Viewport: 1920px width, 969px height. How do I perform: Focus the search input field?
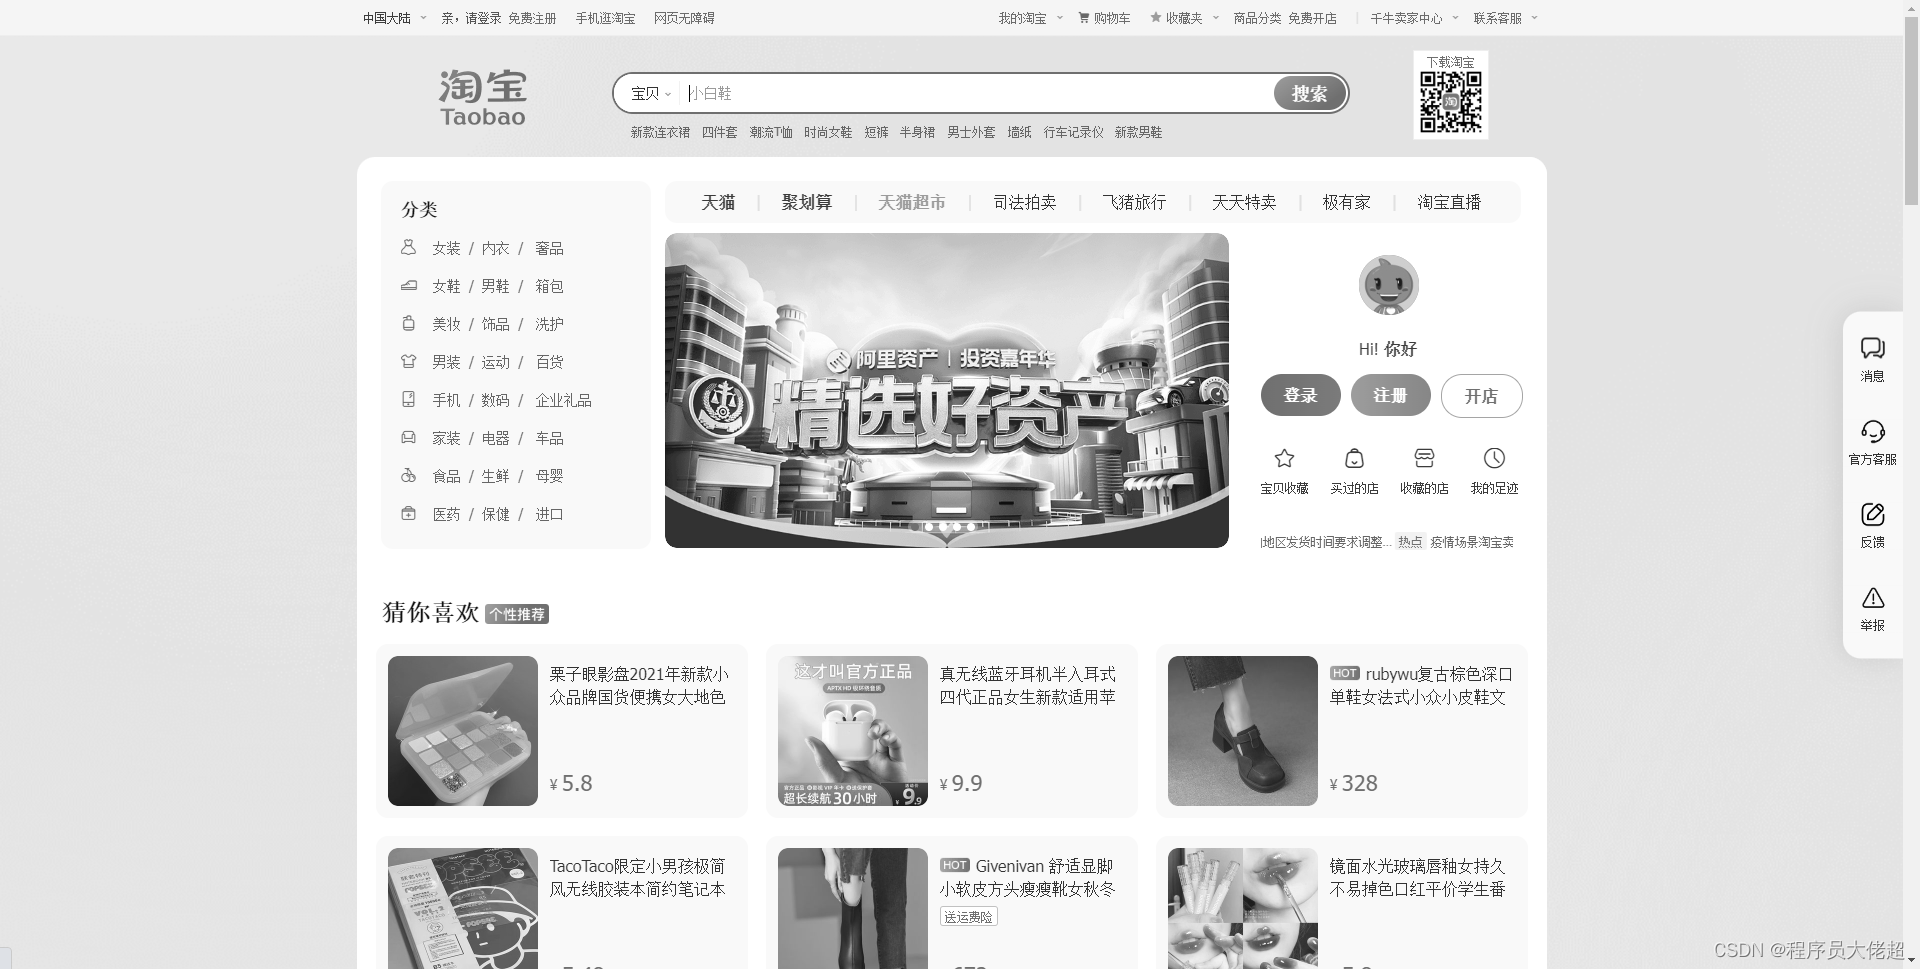(x=978, y=93)
